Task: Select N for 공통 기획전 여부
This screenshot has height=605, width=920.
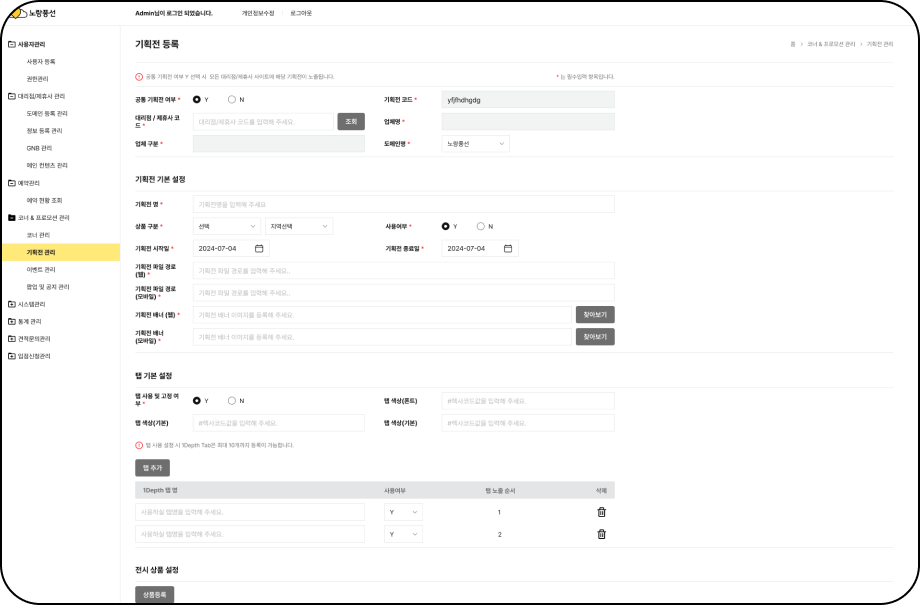Action: [232, 99]
